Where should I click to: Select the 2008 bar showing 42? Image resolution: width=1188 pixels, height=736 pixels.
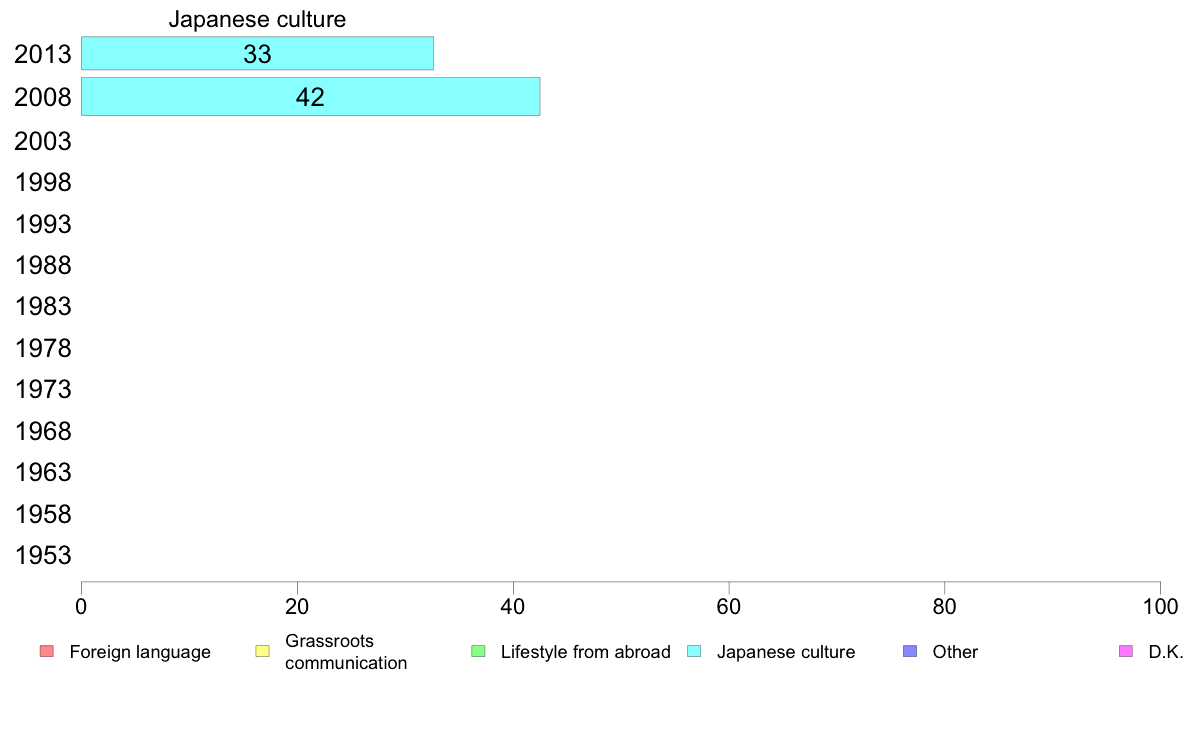point(311,96)
